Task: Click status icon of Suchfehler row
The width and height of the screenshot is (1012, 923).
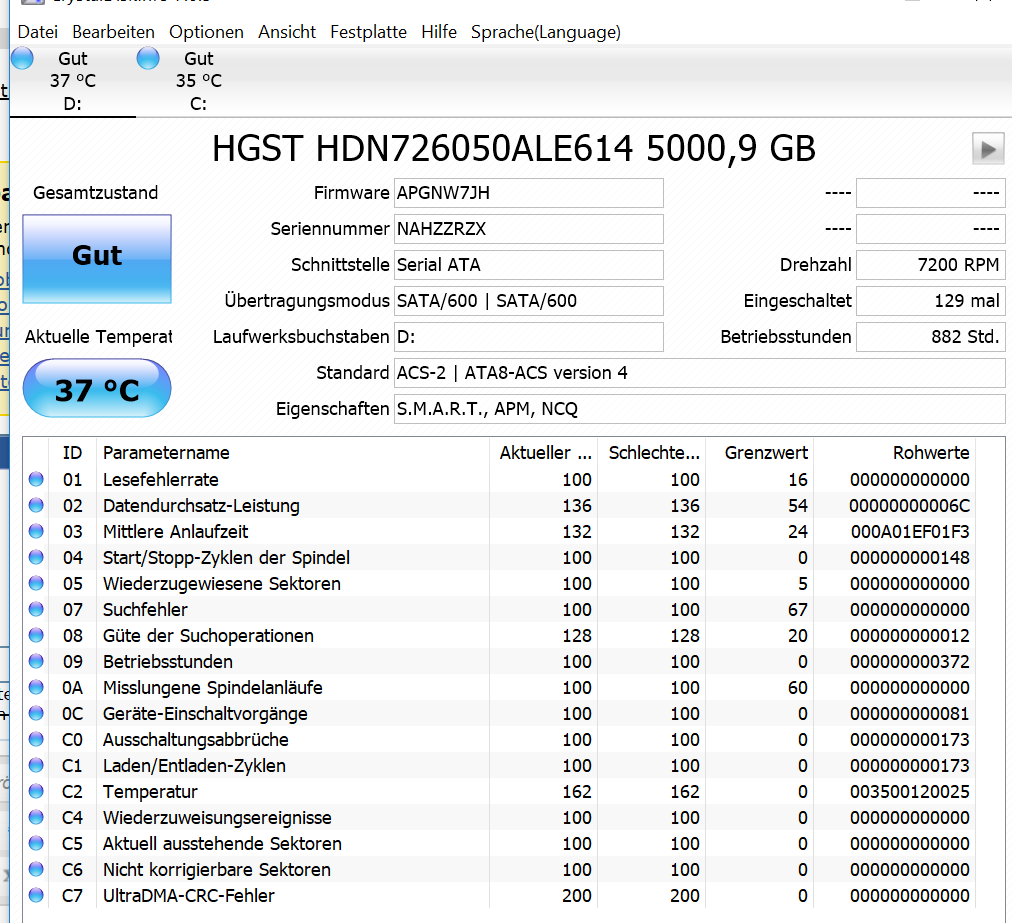Action: tap(36, 609)
